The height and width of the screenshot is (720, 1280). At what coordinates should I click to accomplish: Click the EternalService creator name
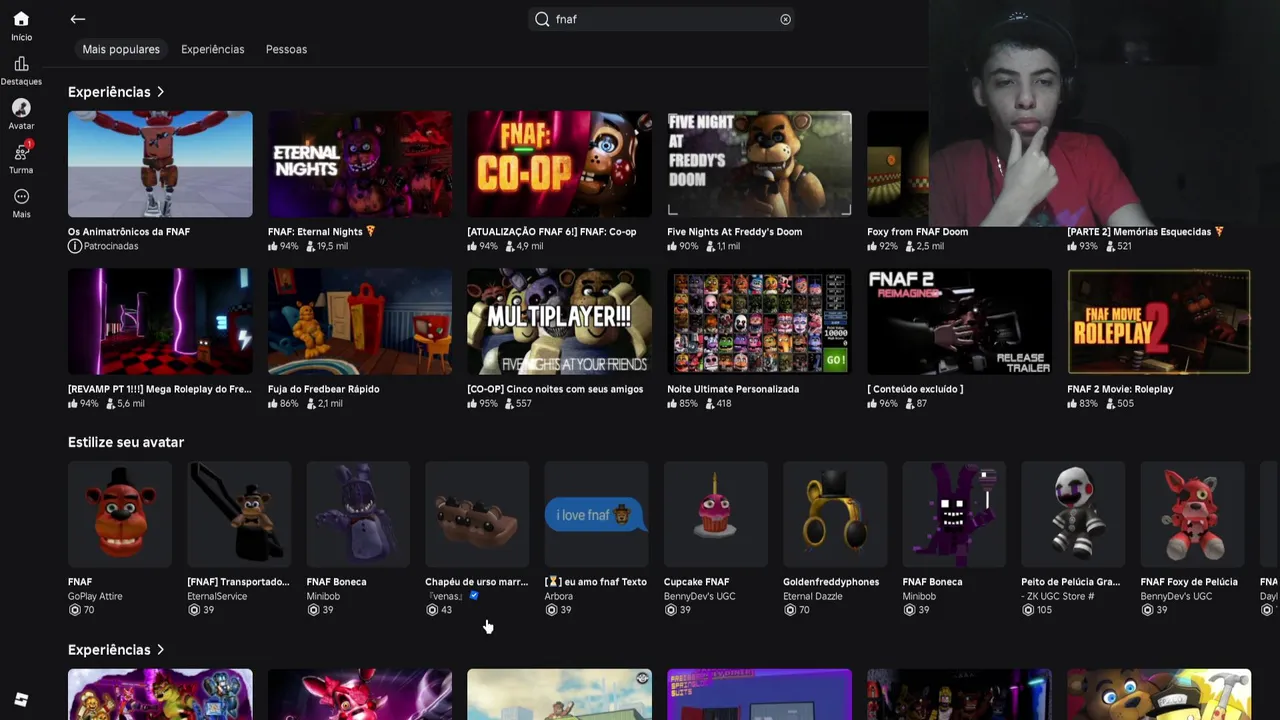click(217, 596)
